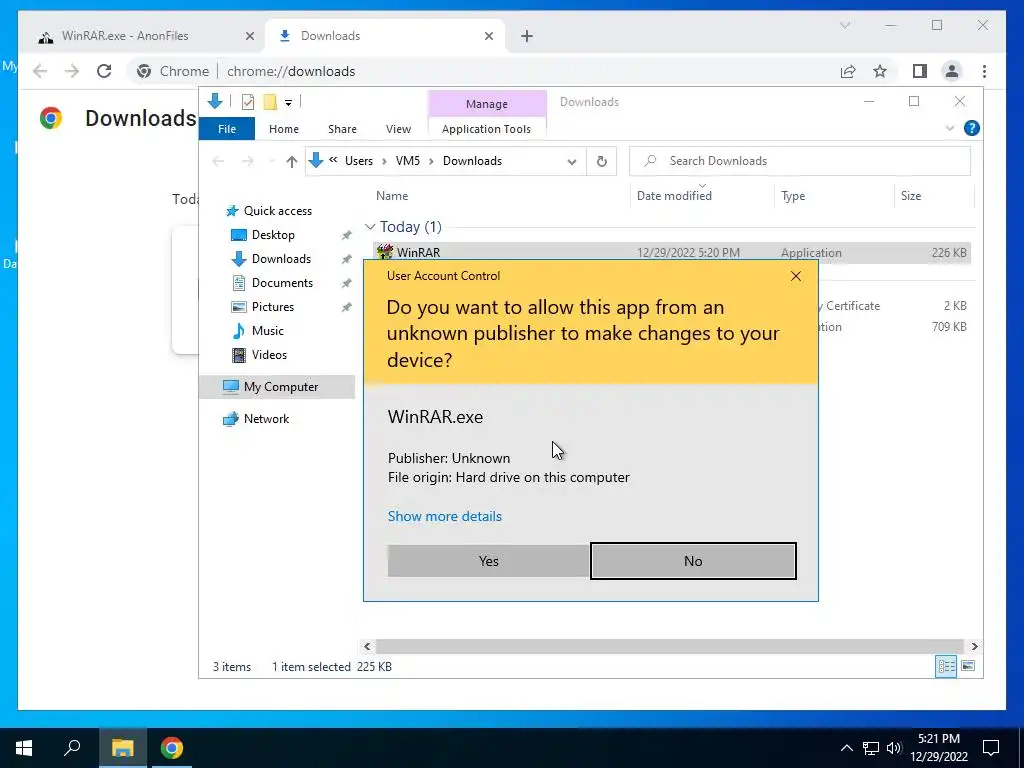Screen dimensions: 1024x768
Task: Click New Folder quick access toolbar icon
Action: [270, 101]
